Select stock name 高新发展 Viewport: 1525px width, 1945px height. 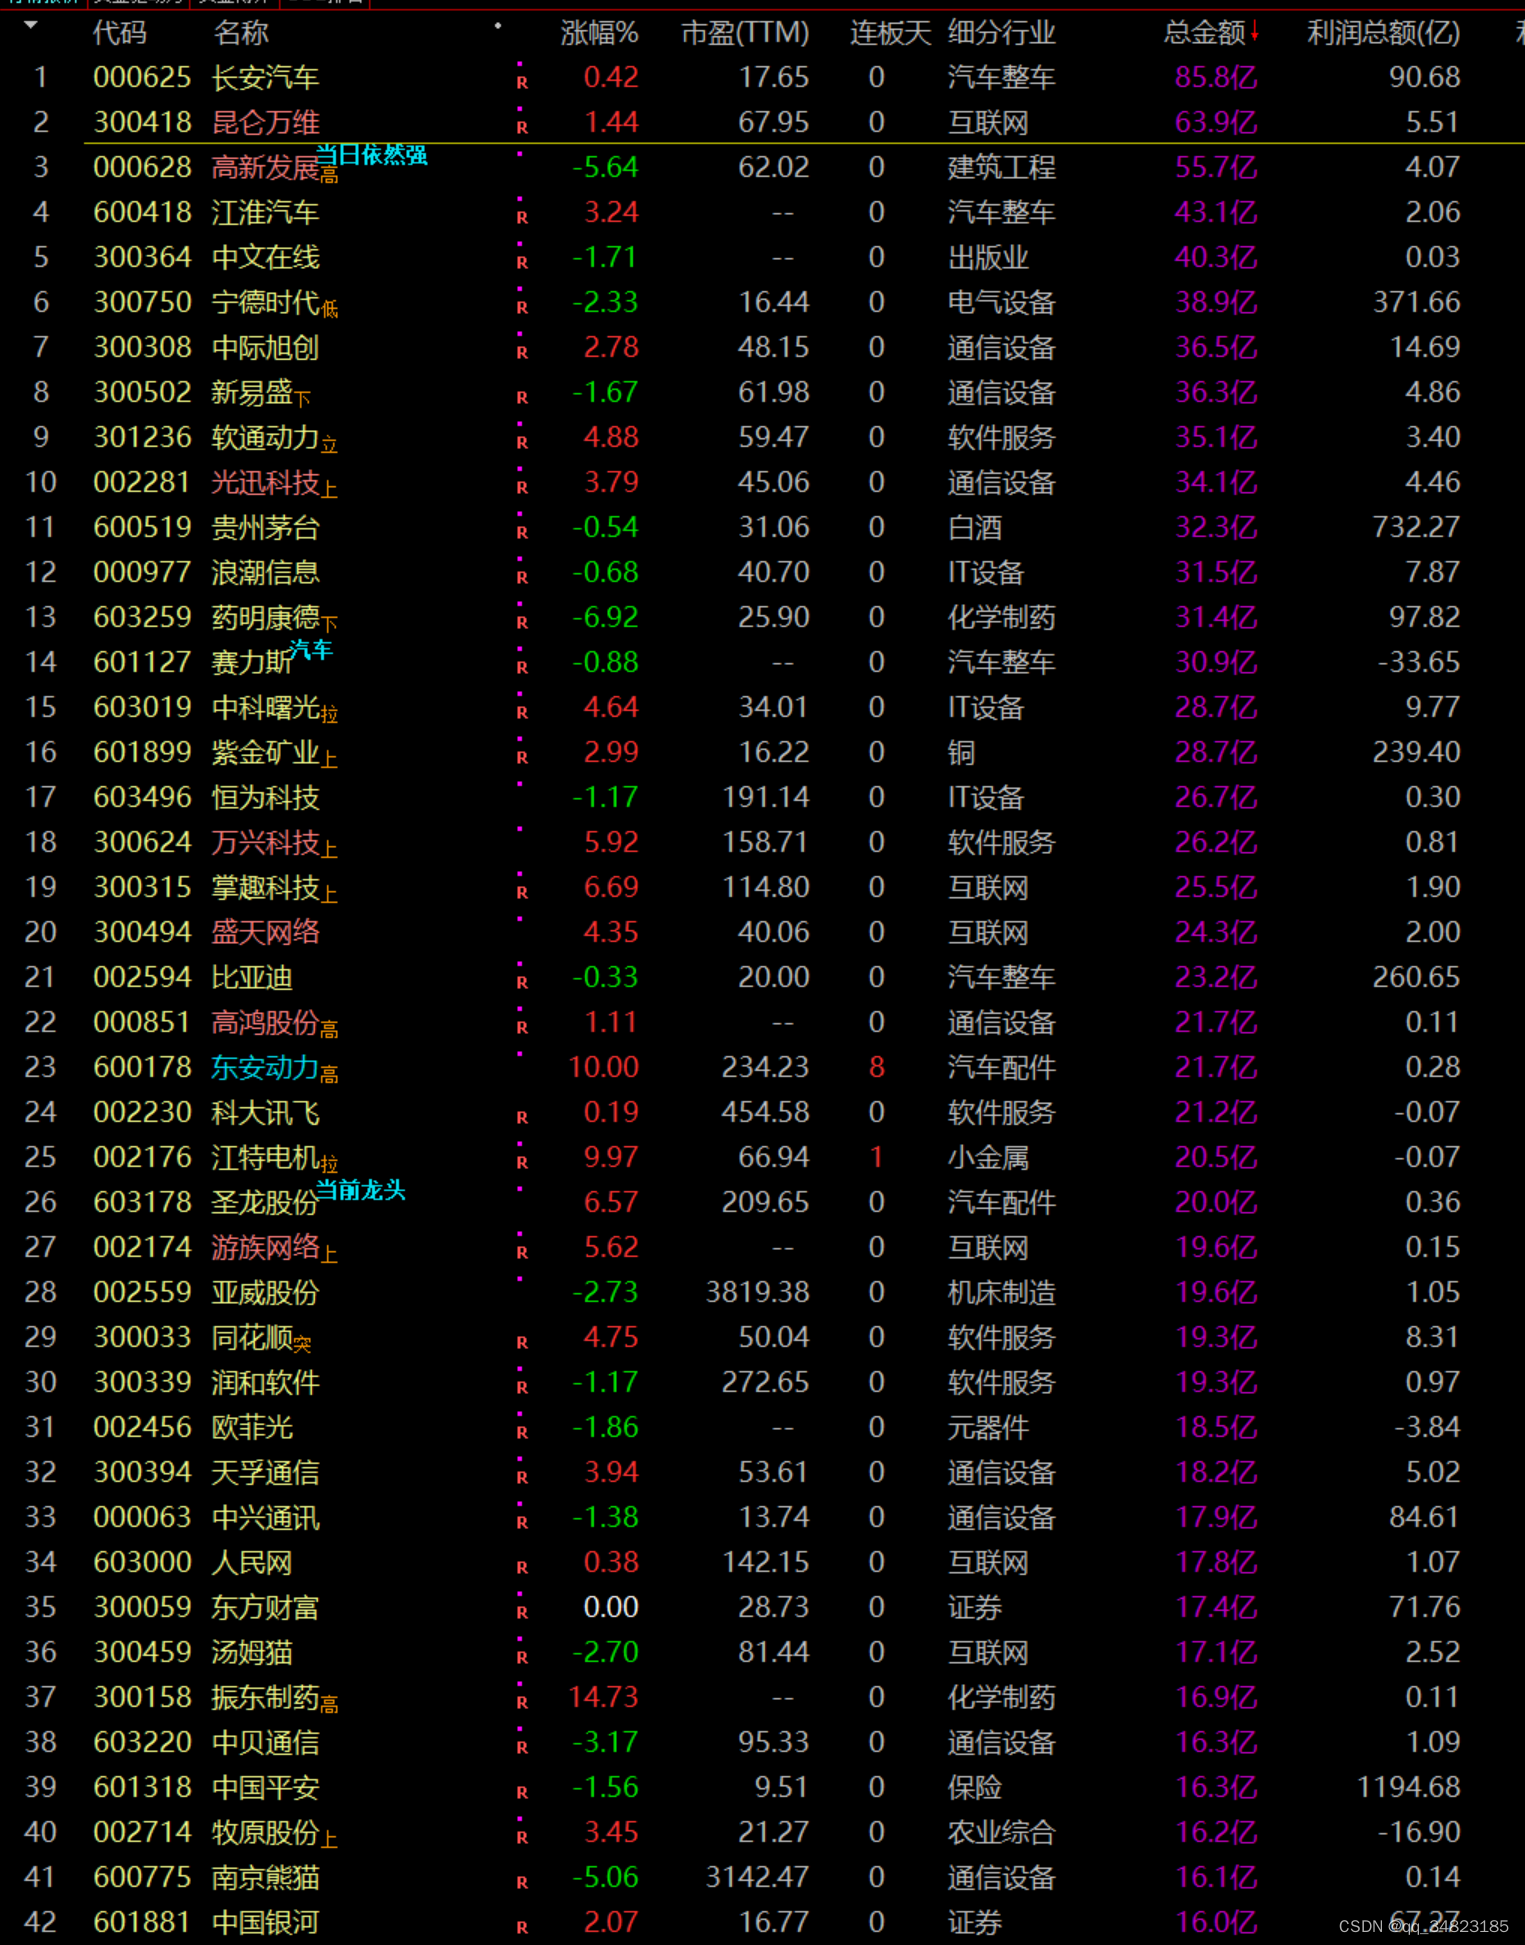265,167
